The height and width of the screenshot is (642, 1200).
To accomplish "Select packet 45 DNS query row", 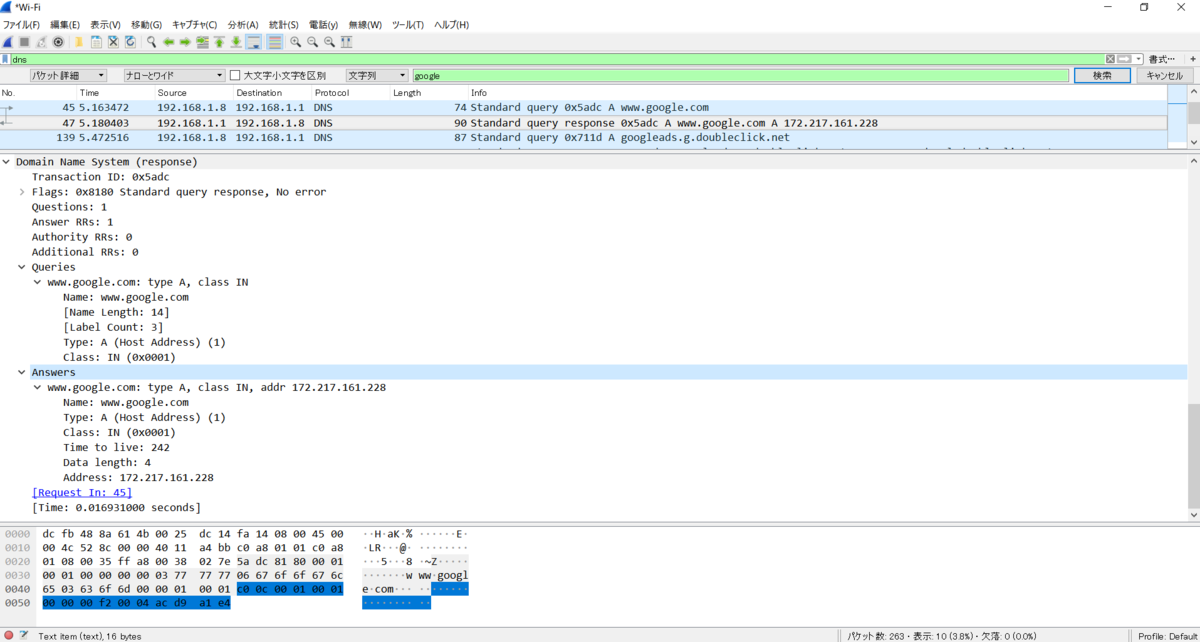I will (584, 108).
